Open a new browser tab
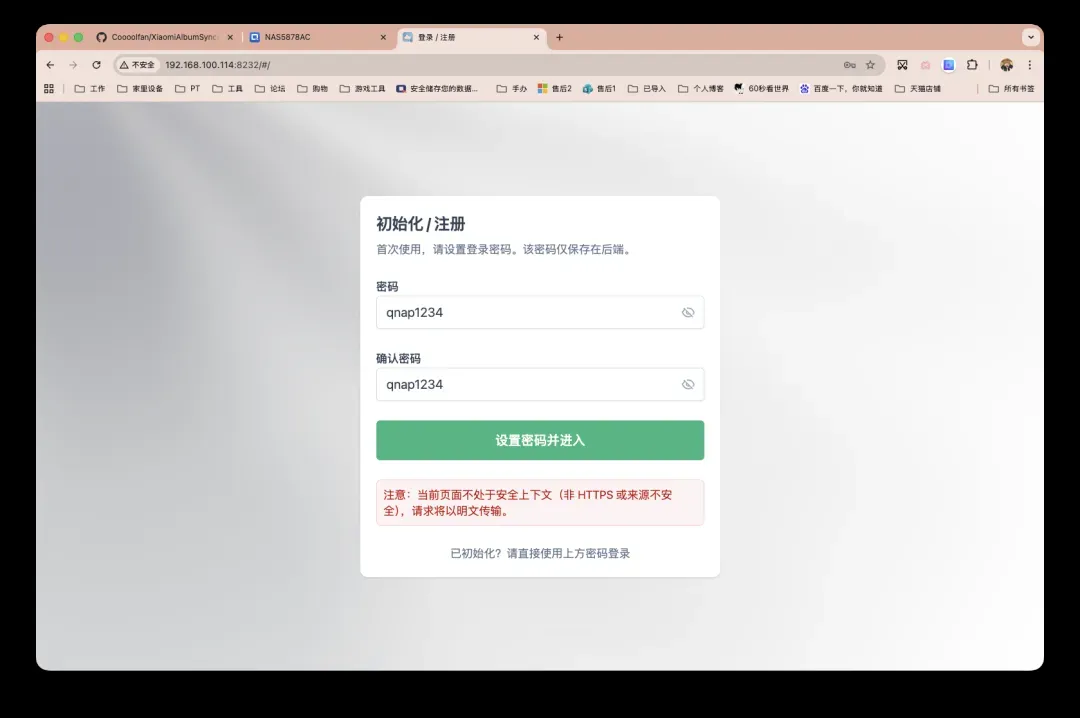Viewport: 1080px width, 718px height. 559,37
